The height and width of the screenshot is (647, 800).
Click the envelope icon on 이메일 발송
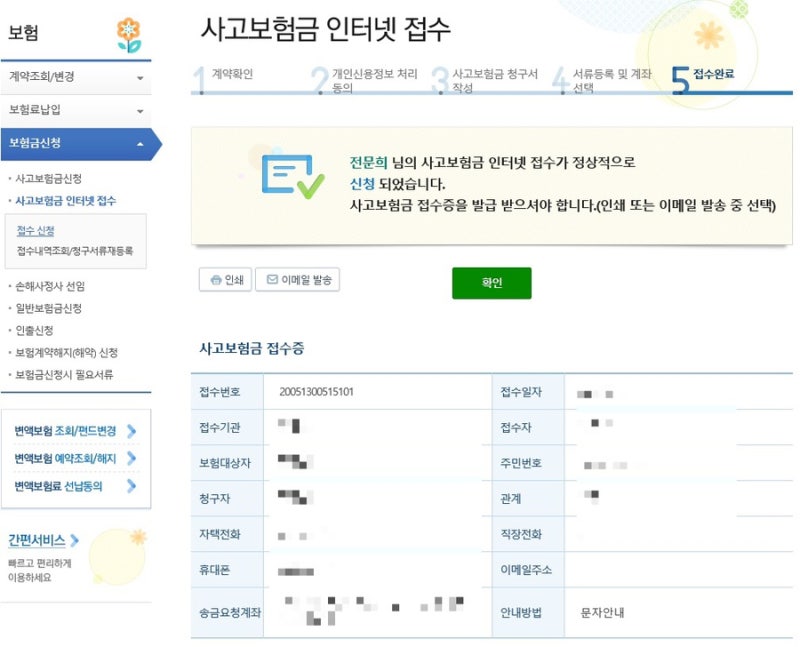(272, 279)
